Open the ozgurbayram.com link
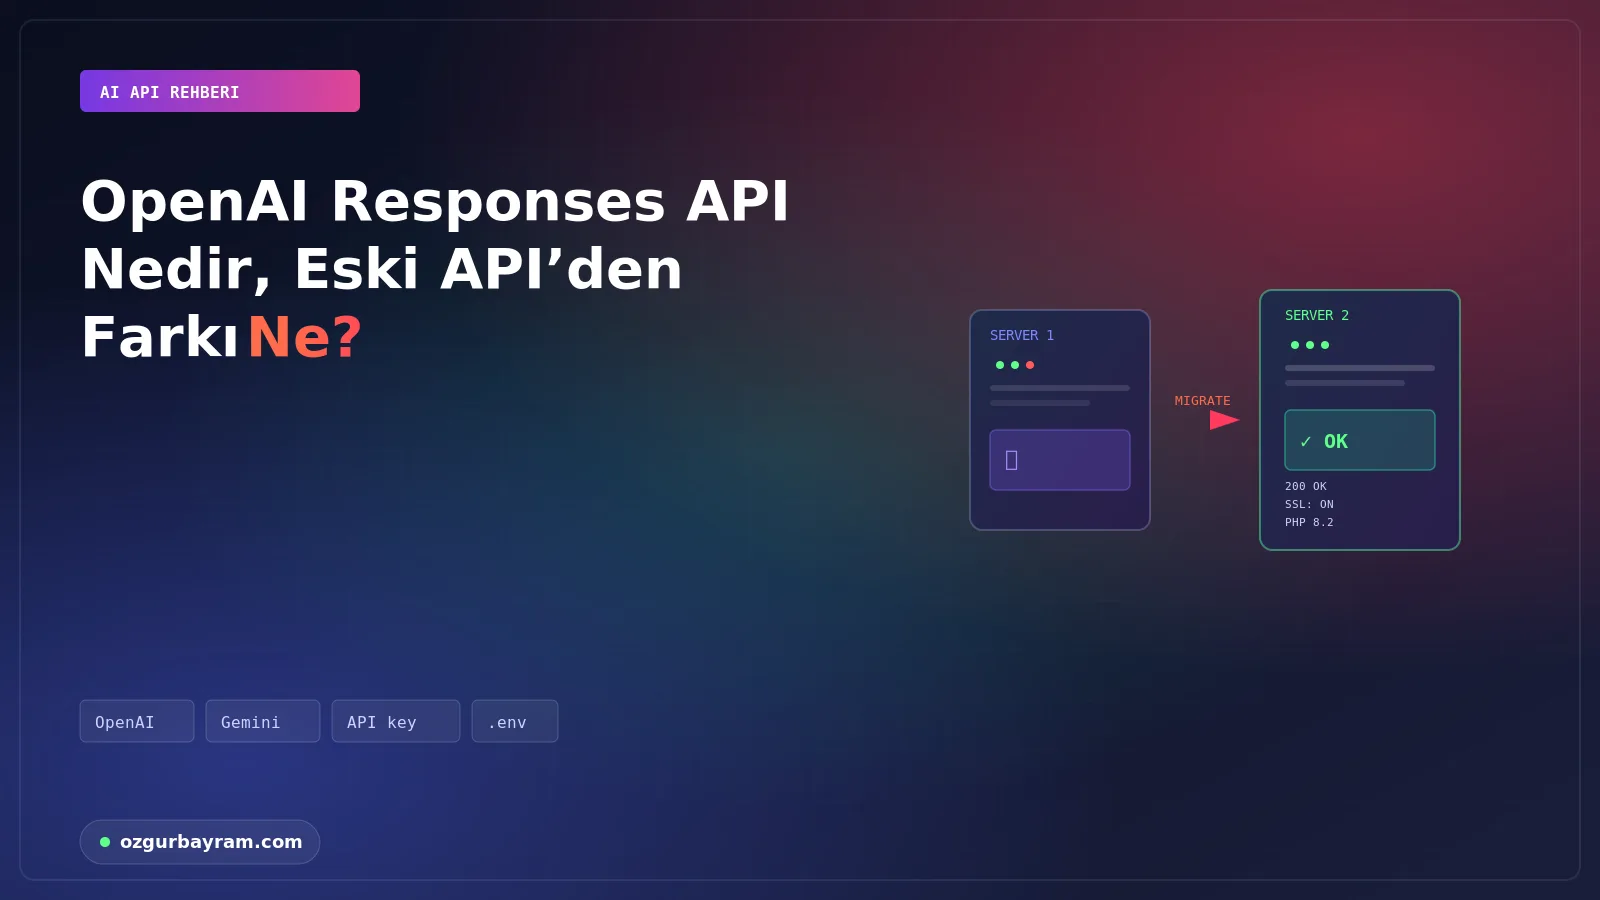The image size is (1600, 900). click(200, 842)
